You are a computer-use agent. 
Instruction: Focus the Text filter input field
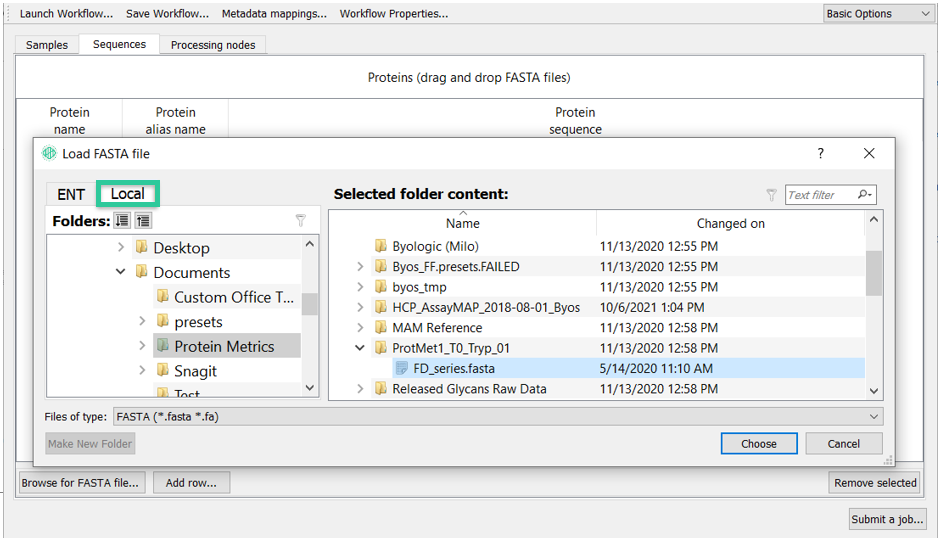820,195
